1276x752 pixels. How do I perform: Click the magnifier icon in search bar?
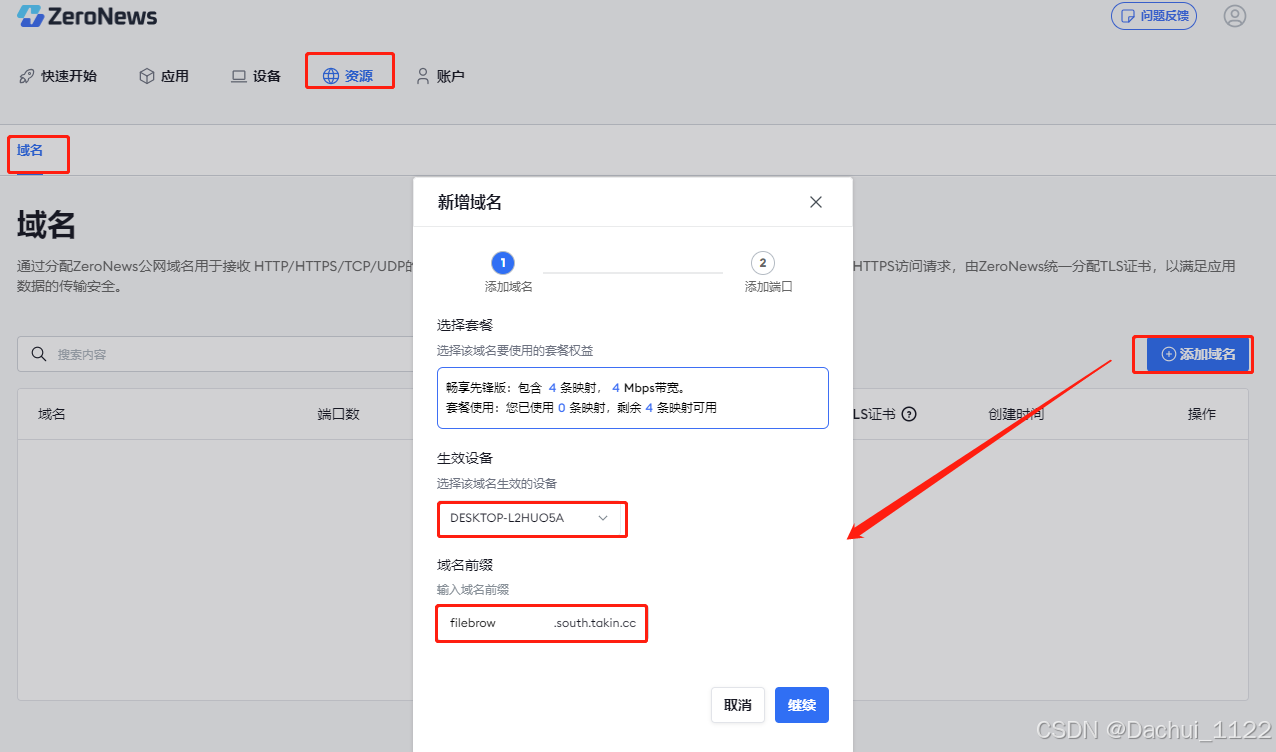click(x=39, y=354)
